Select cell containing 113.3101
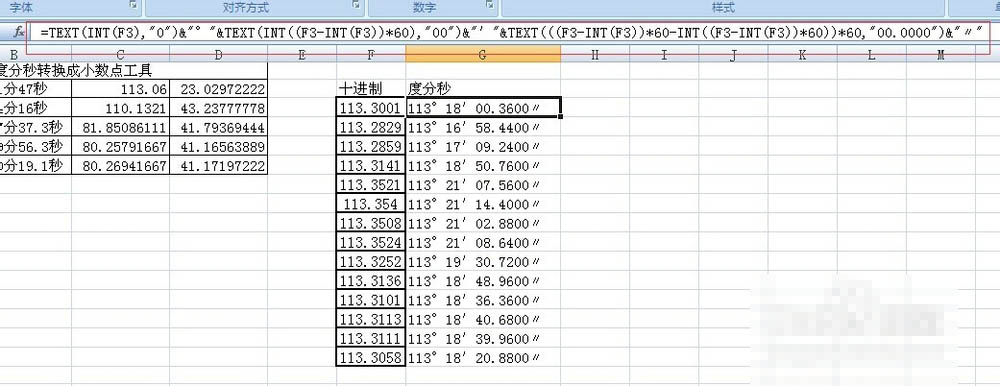Screen dimensions: 1000x386 [371, 299]
